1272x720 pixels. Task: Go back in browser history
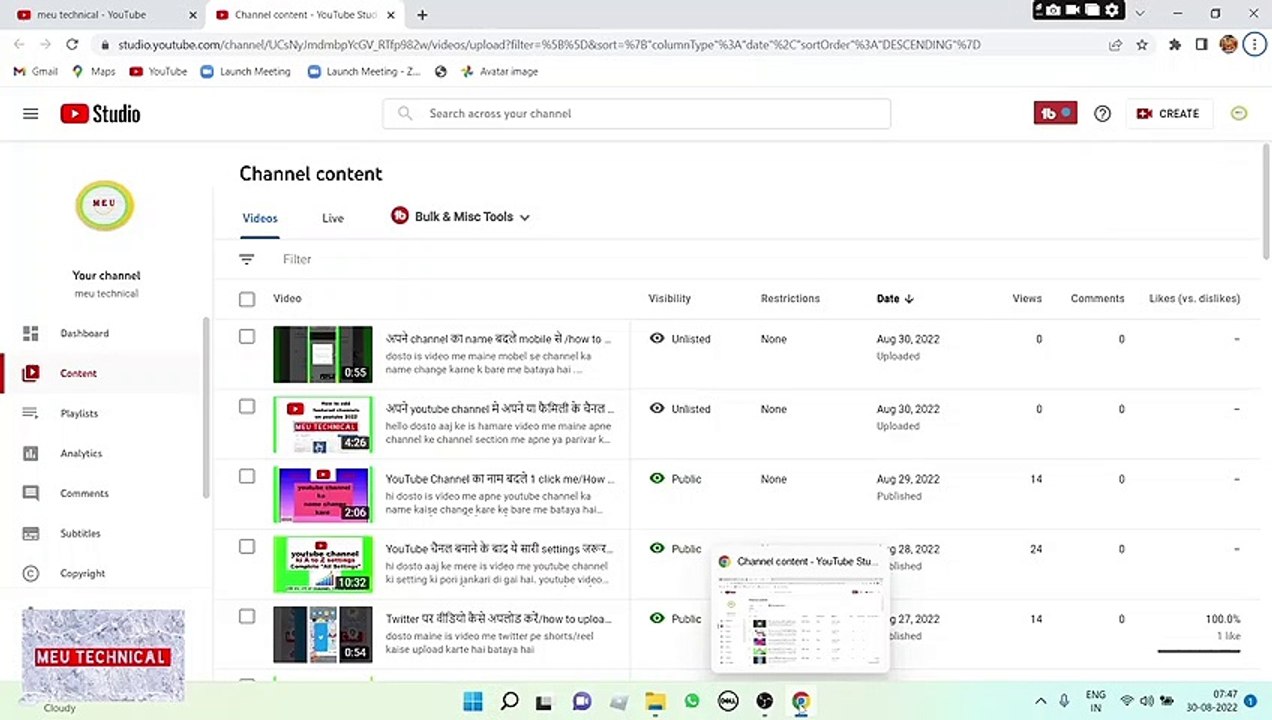[19, 45]
